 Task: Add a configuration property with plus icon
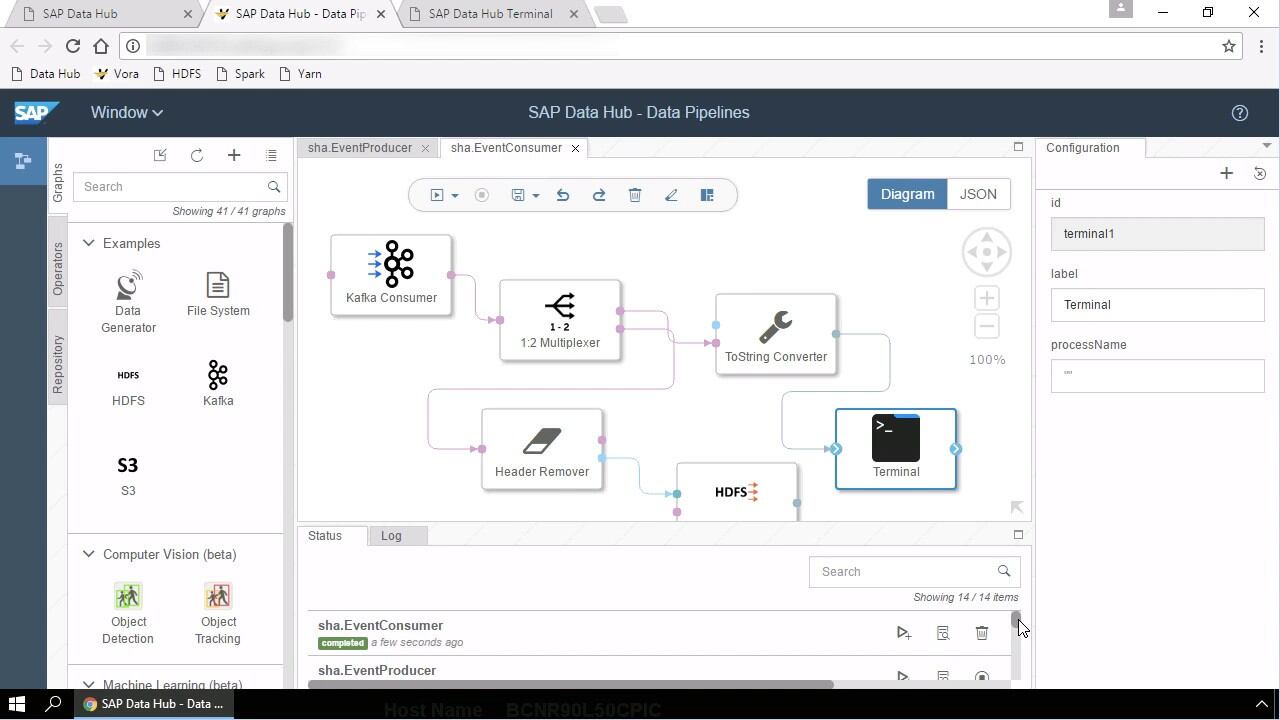click(1227, 173)
